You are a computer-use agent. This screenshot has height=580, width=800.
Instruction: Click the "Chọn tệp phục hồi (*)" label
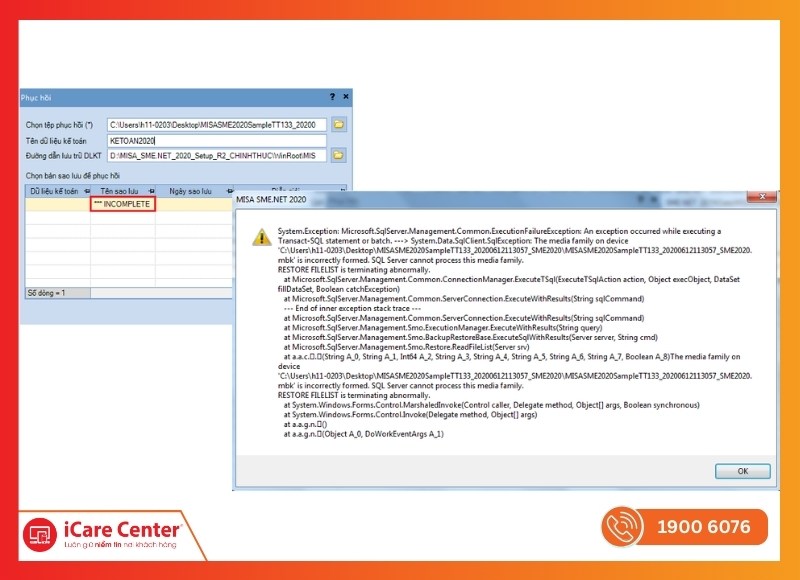[60, 125]
